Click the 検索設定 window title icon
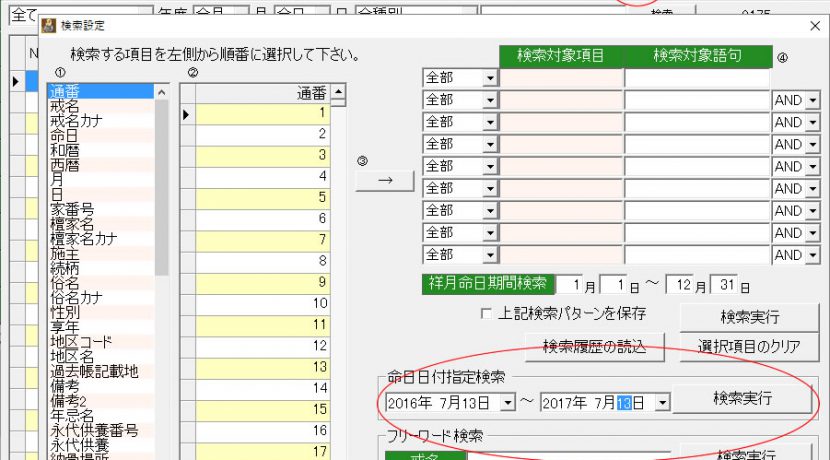This screenshot has height=460, width=830. pos(49,25)
